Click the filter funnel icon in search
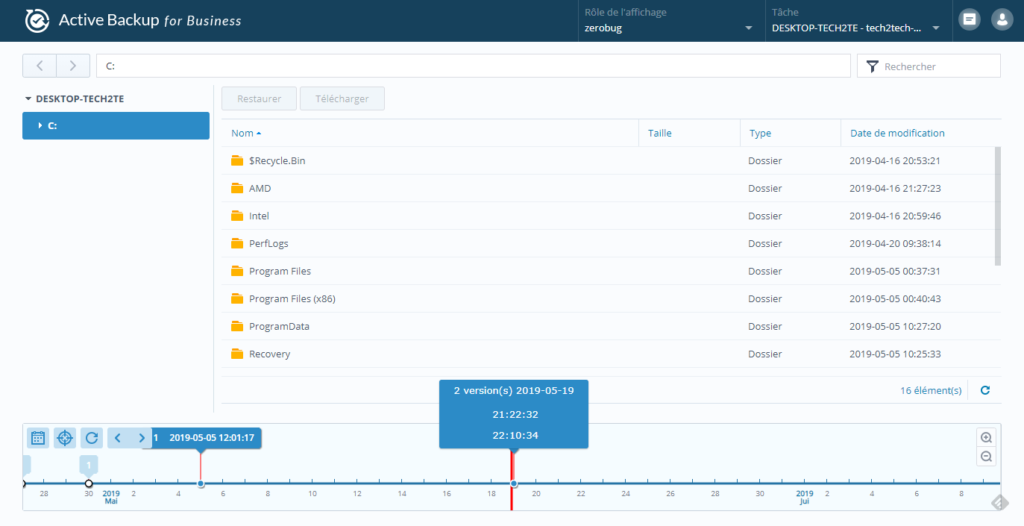Viewport: 1024px width, 526px height. tap(872, 66)
